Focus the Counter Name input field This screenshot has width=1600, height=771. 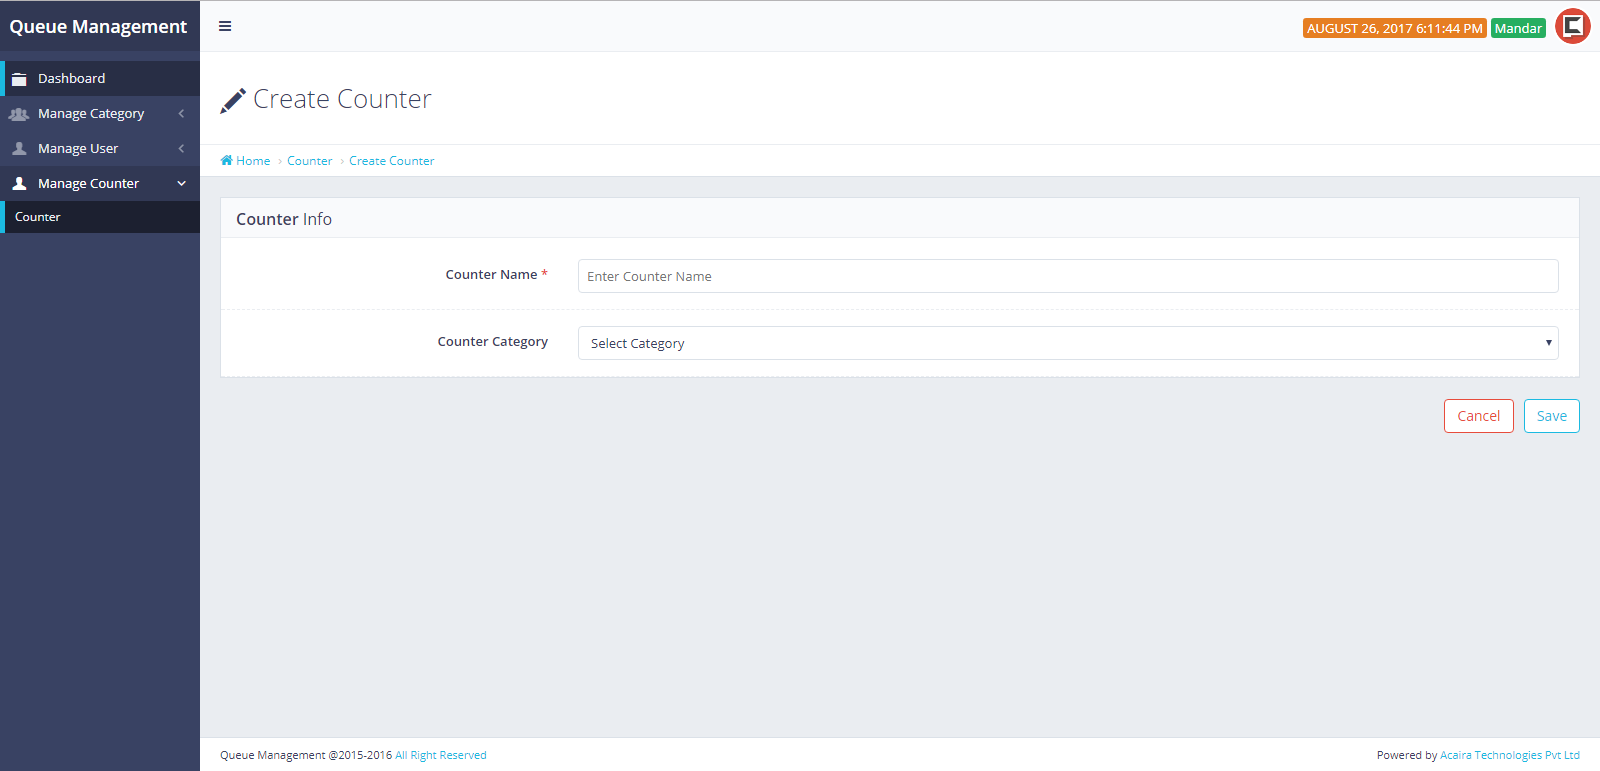pos(1067,276)
